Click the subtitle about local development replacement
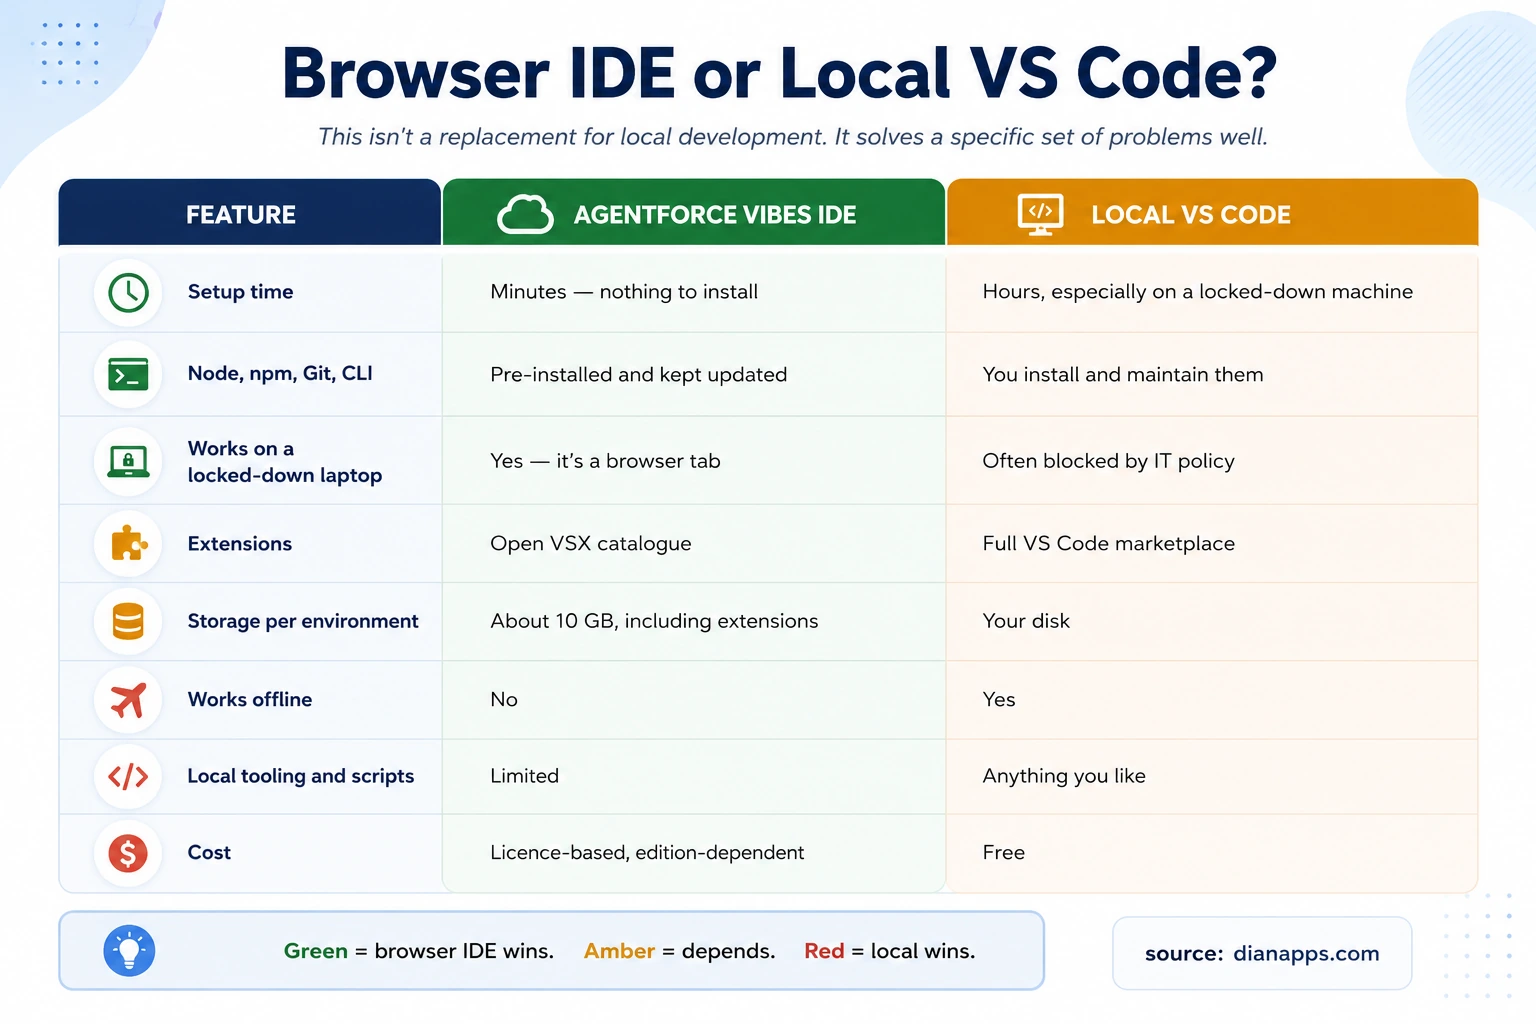Image resolution: width=1536 pixels, height=1024 pixels. (x=792, y=137)
